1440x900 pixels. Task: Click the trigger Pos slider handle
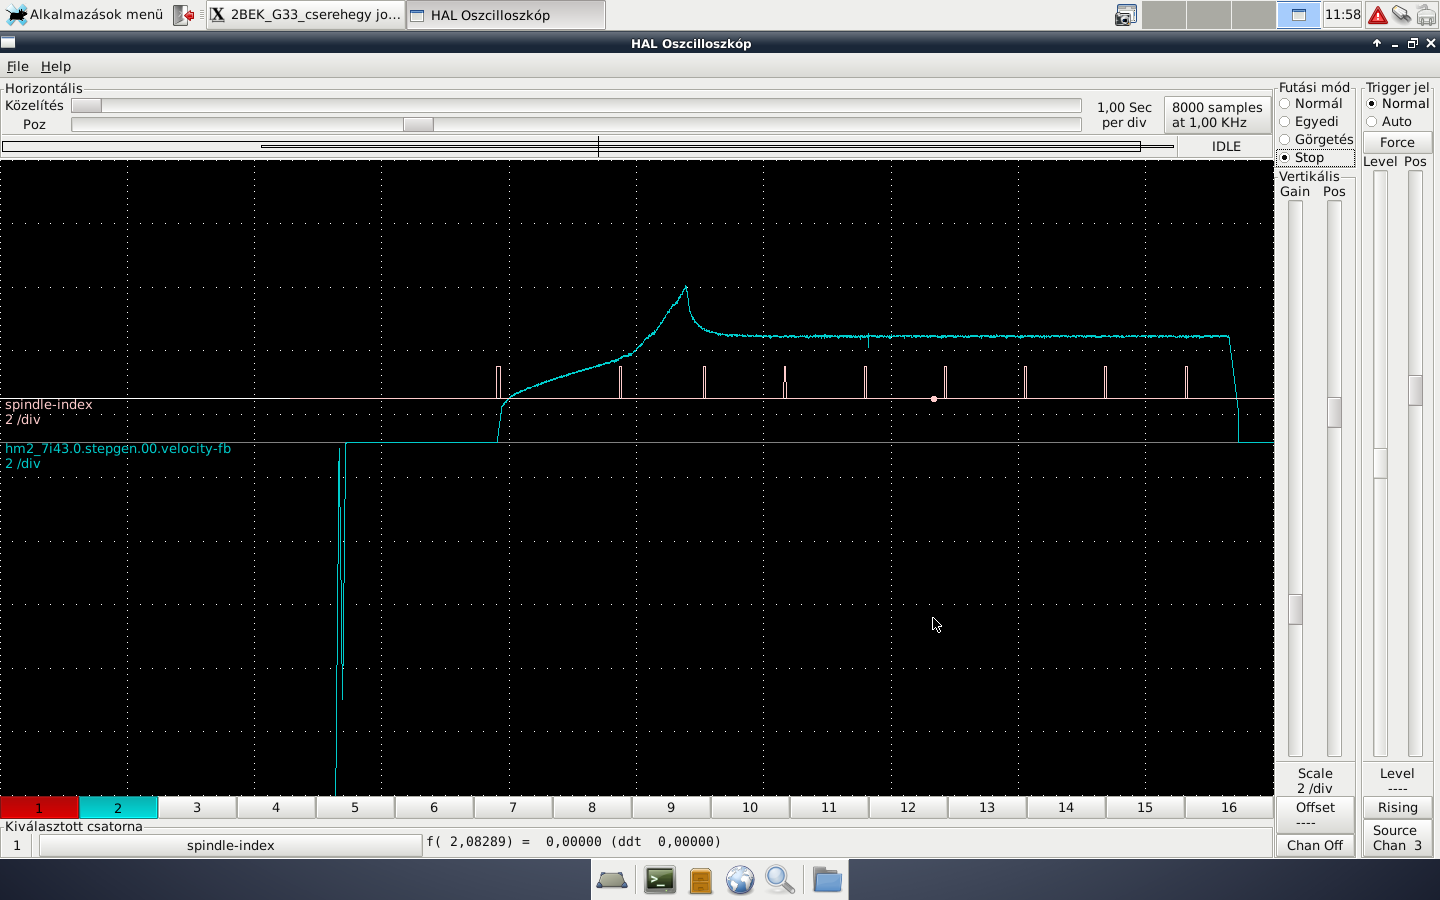coord(1415,390)
